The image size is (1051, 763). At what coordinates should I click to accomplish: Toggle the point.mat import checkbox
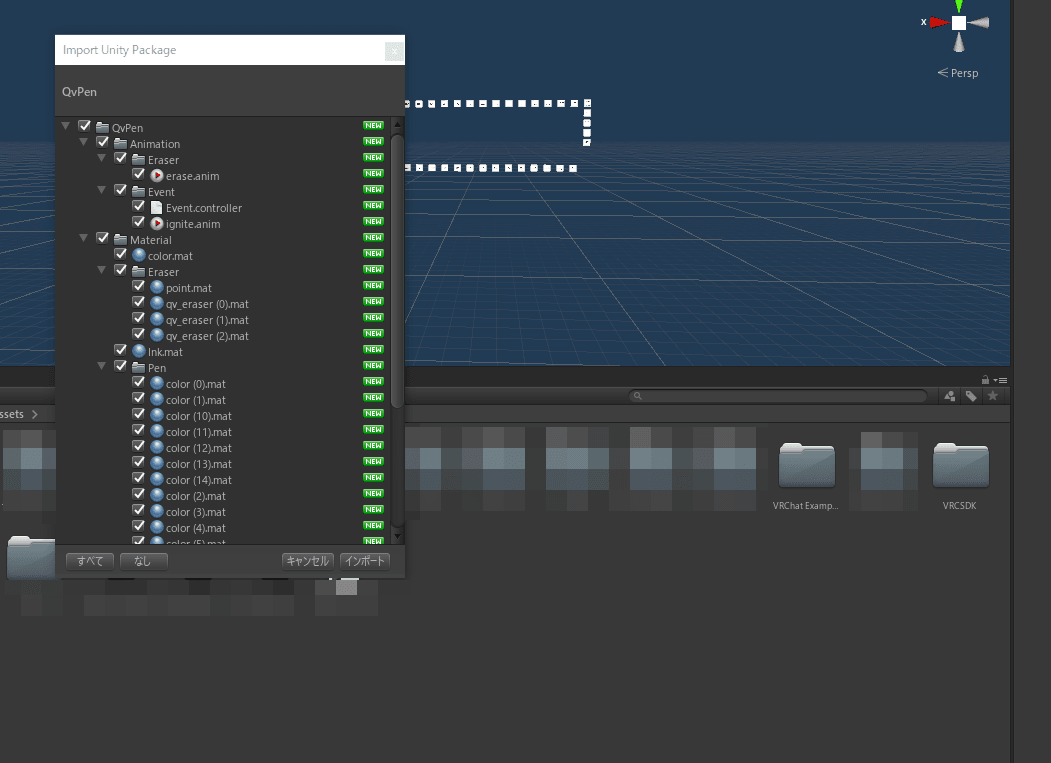click(x=139, y=288)
